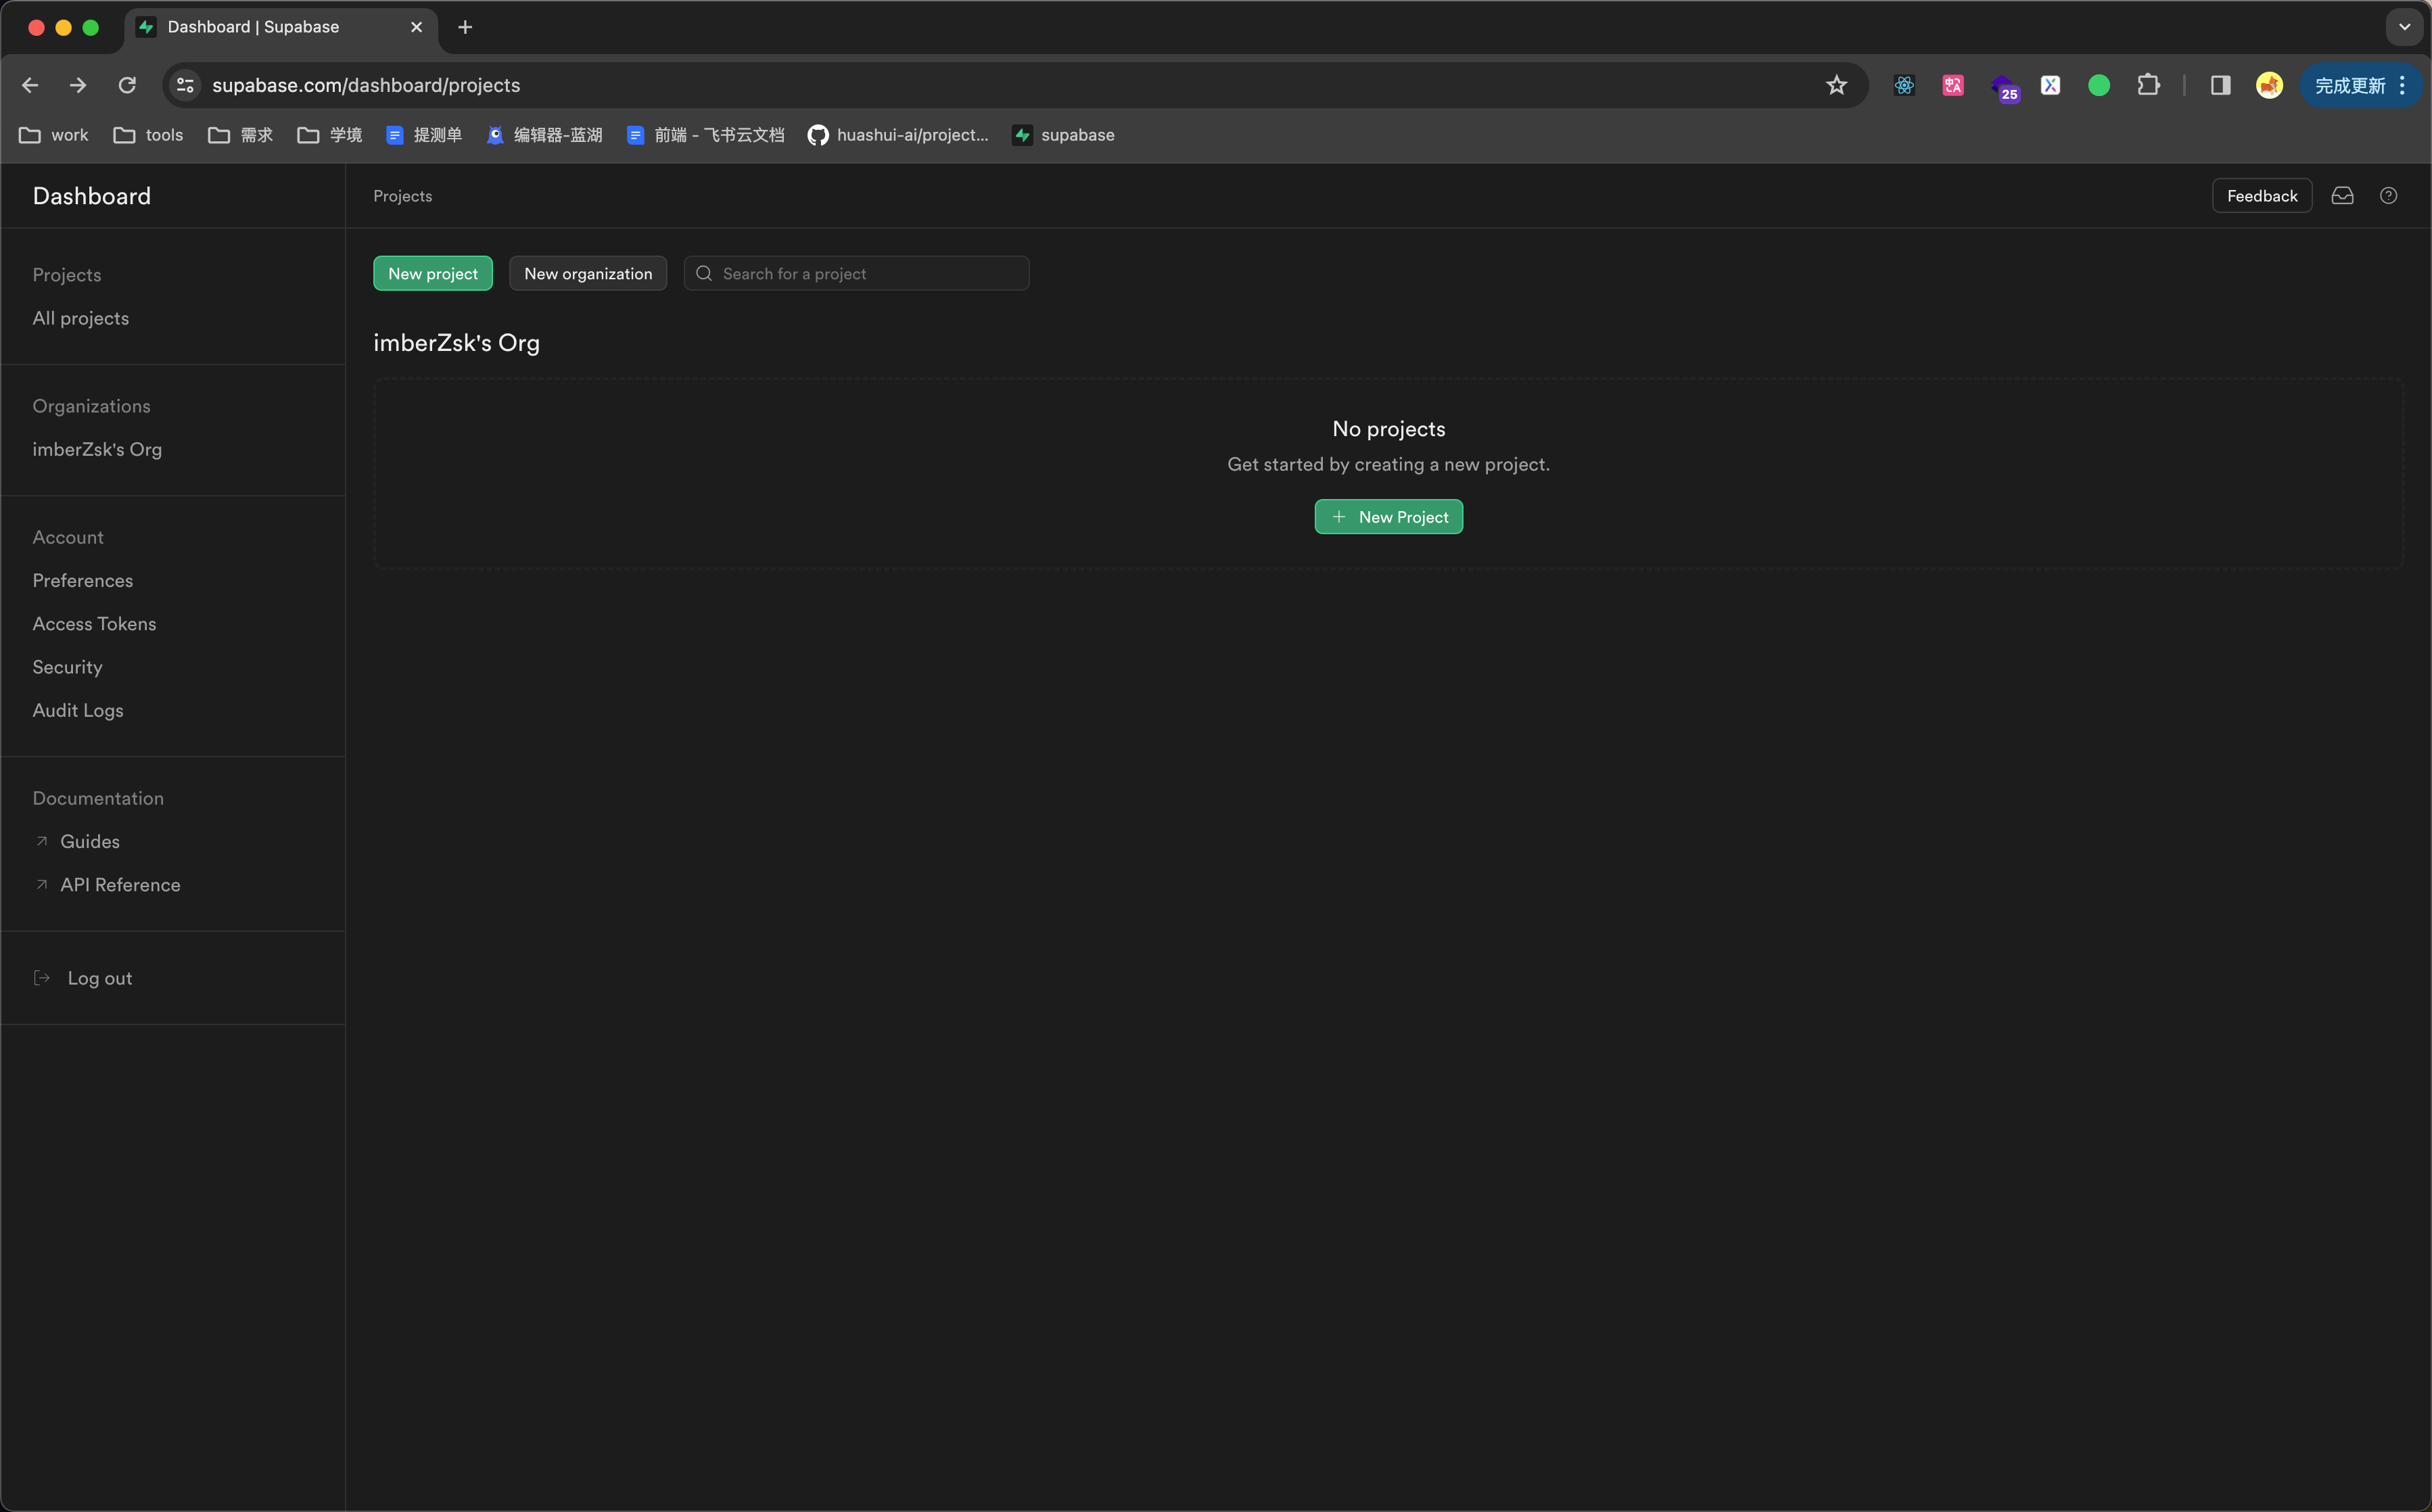Open the extension showing badge 25
This screenshot has width=2432, height=1512.
(x=2004, y=87)
